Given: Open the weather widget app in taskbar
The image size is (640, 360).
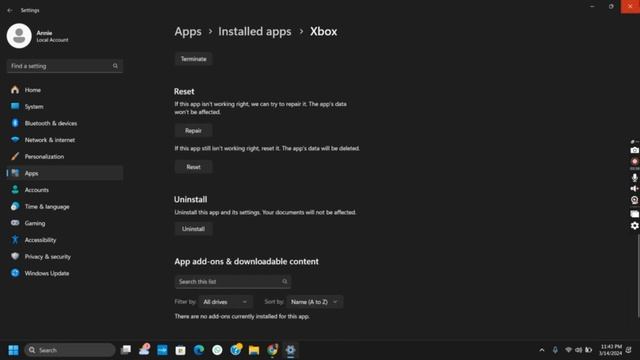Looking at the screenshot, I should [x=144, y=350].
